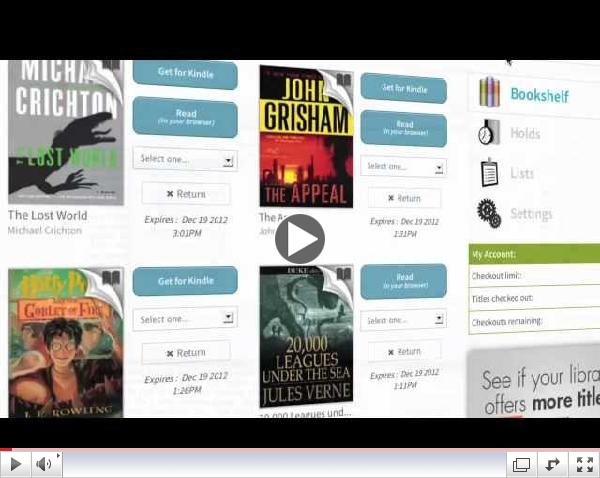
Task: Click the Lists clipboard icon
Action: click(x=489, y=172)
